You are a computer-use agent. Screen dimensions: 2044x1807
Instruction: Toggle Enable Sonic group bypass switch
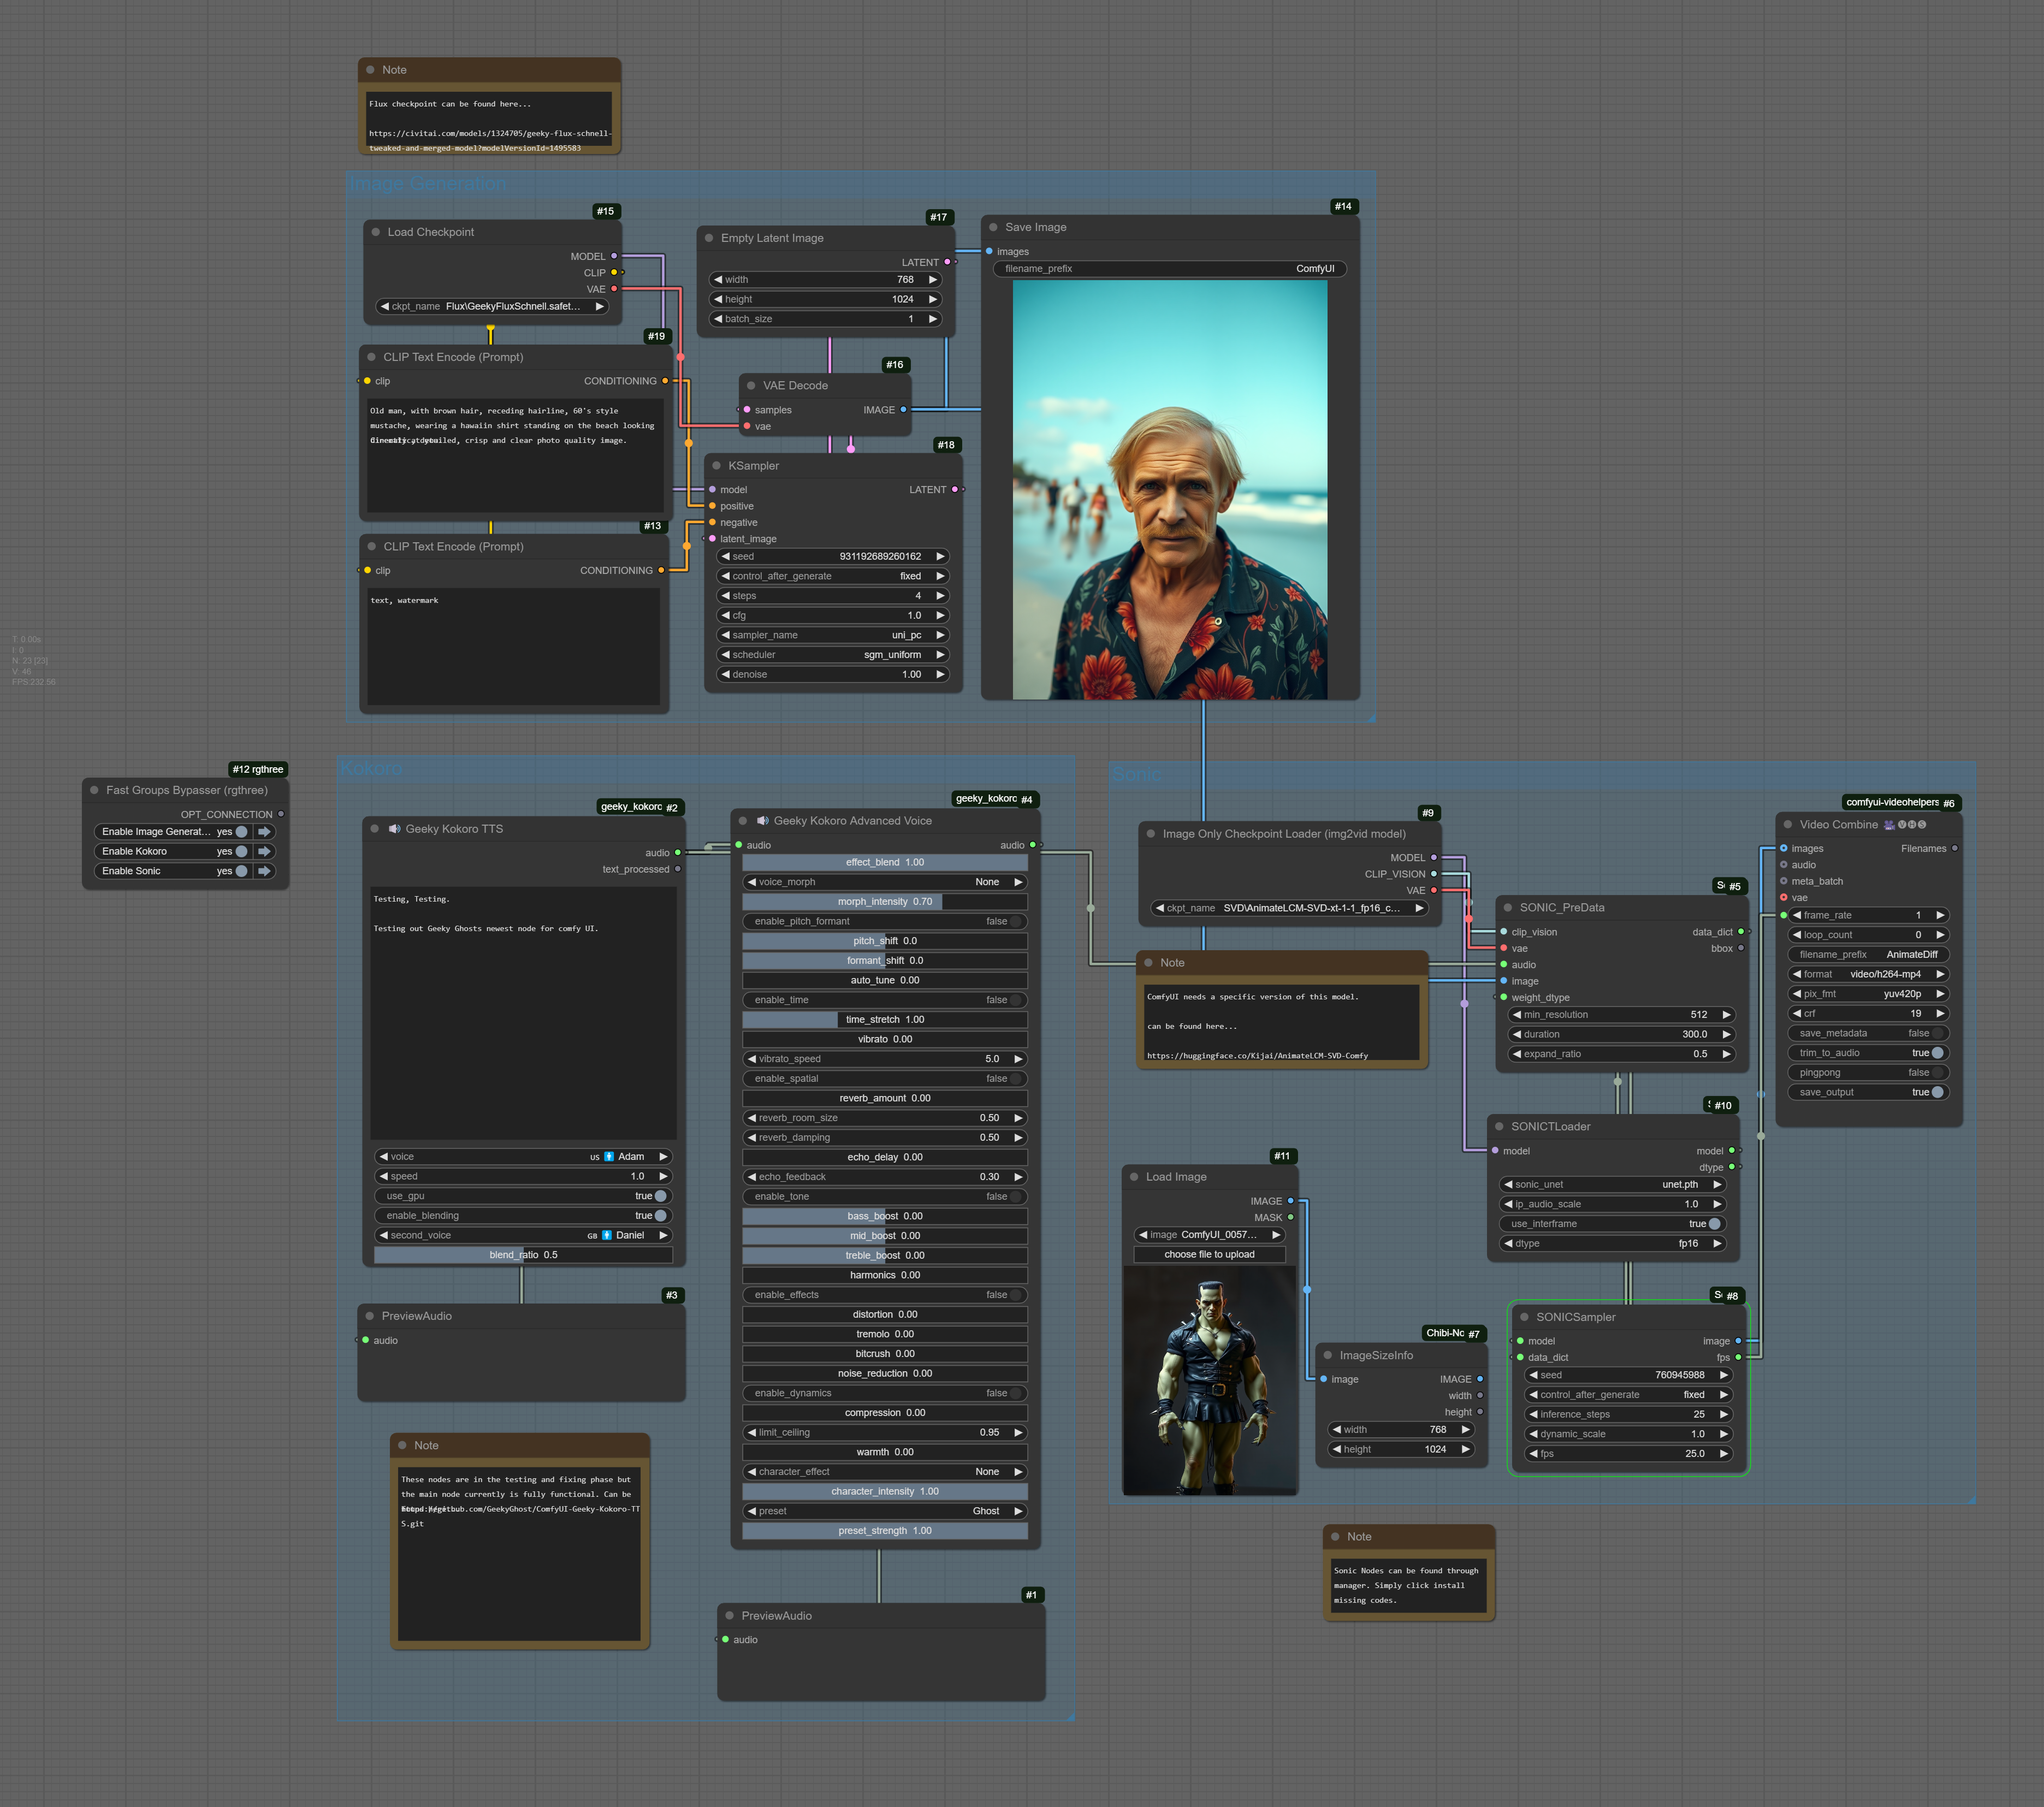(x=241, y=871)
